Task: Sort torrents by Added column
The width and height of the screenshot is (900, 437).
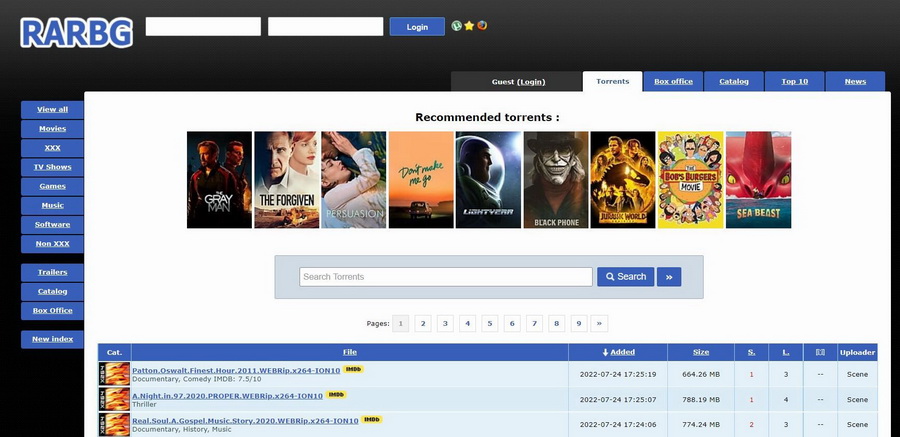Action: pyautogui.click(x=618, y=352)
